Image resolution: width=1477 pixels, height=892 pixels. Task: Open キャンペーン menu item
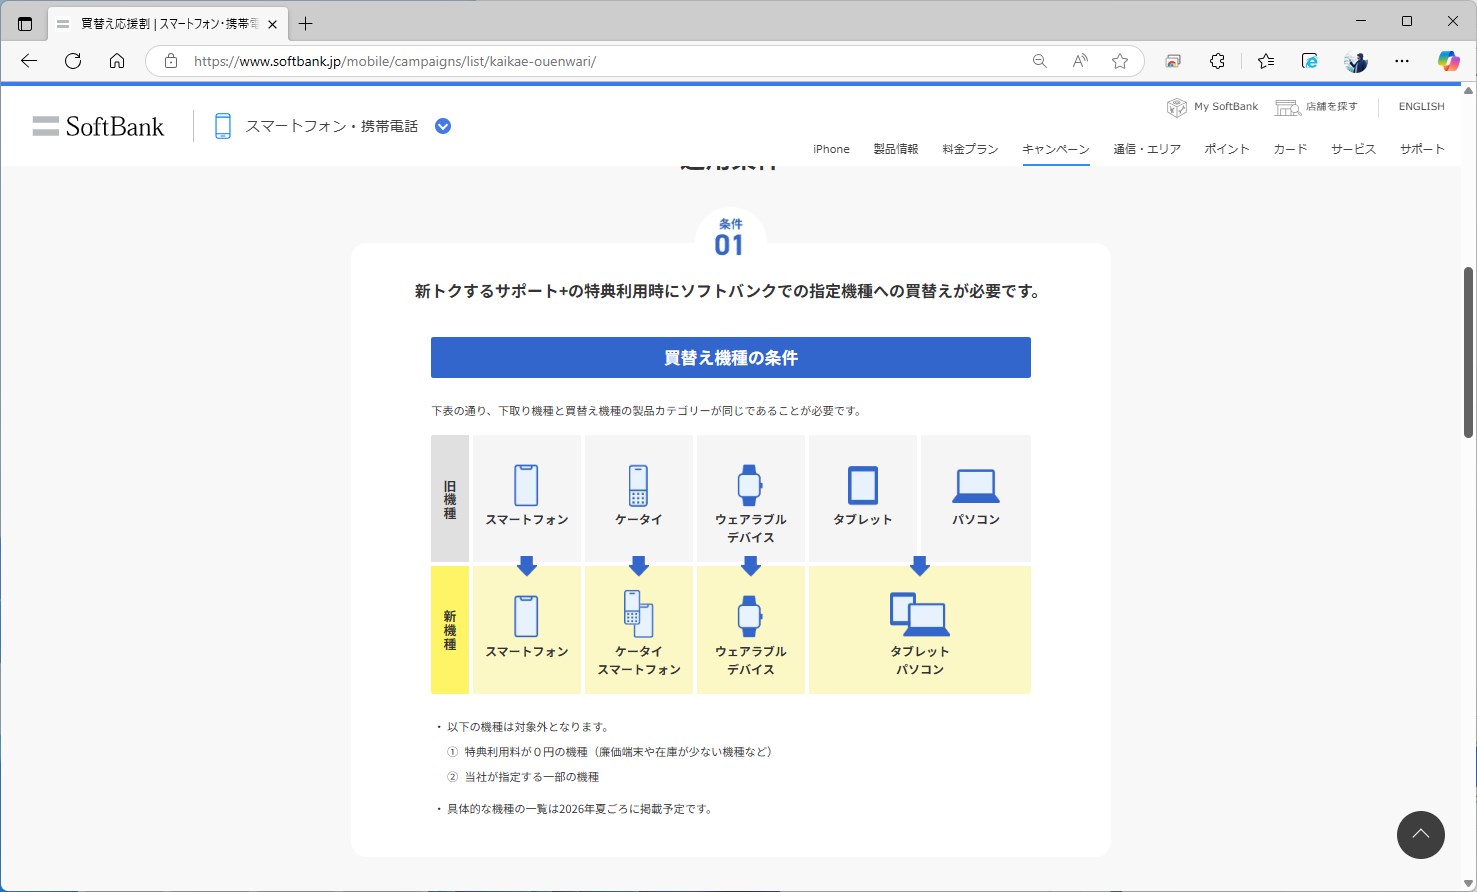(x=1056, y=149)
